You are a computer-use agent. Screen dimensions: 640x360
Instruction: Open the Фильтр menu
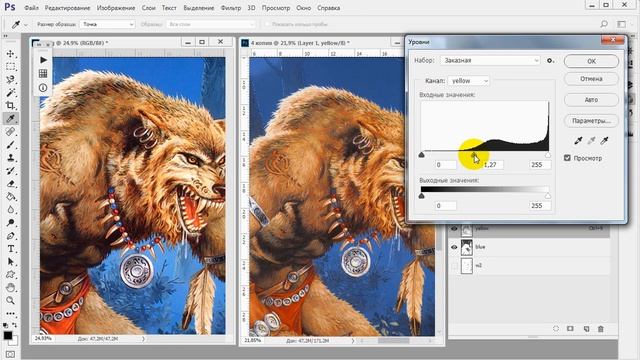pyautogui.click(x=231, y=8)
